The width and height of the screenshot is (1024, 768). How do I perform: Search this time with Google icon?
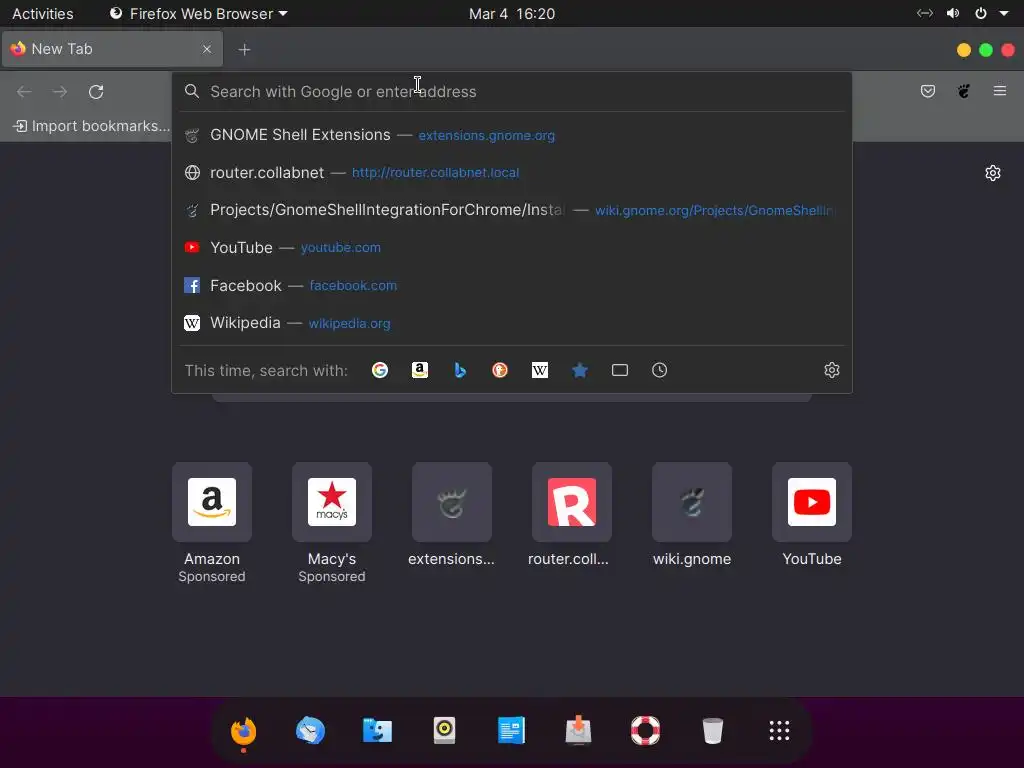[x=379, y=370]
